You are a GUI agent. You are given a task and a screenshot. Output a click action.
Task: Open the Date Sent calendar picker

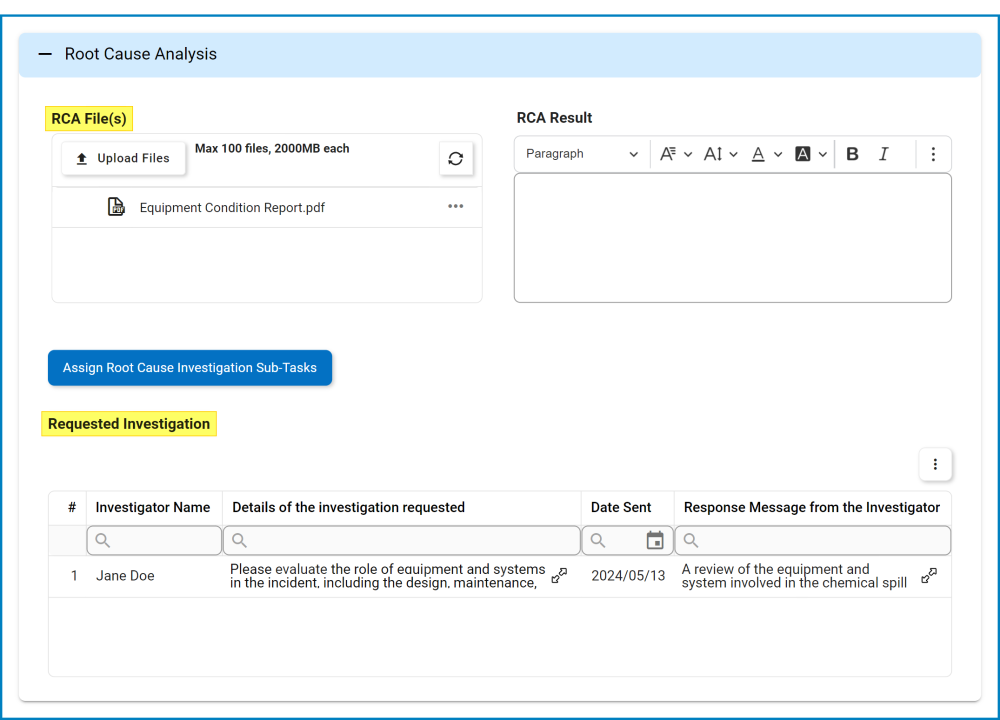coord(655,541)
